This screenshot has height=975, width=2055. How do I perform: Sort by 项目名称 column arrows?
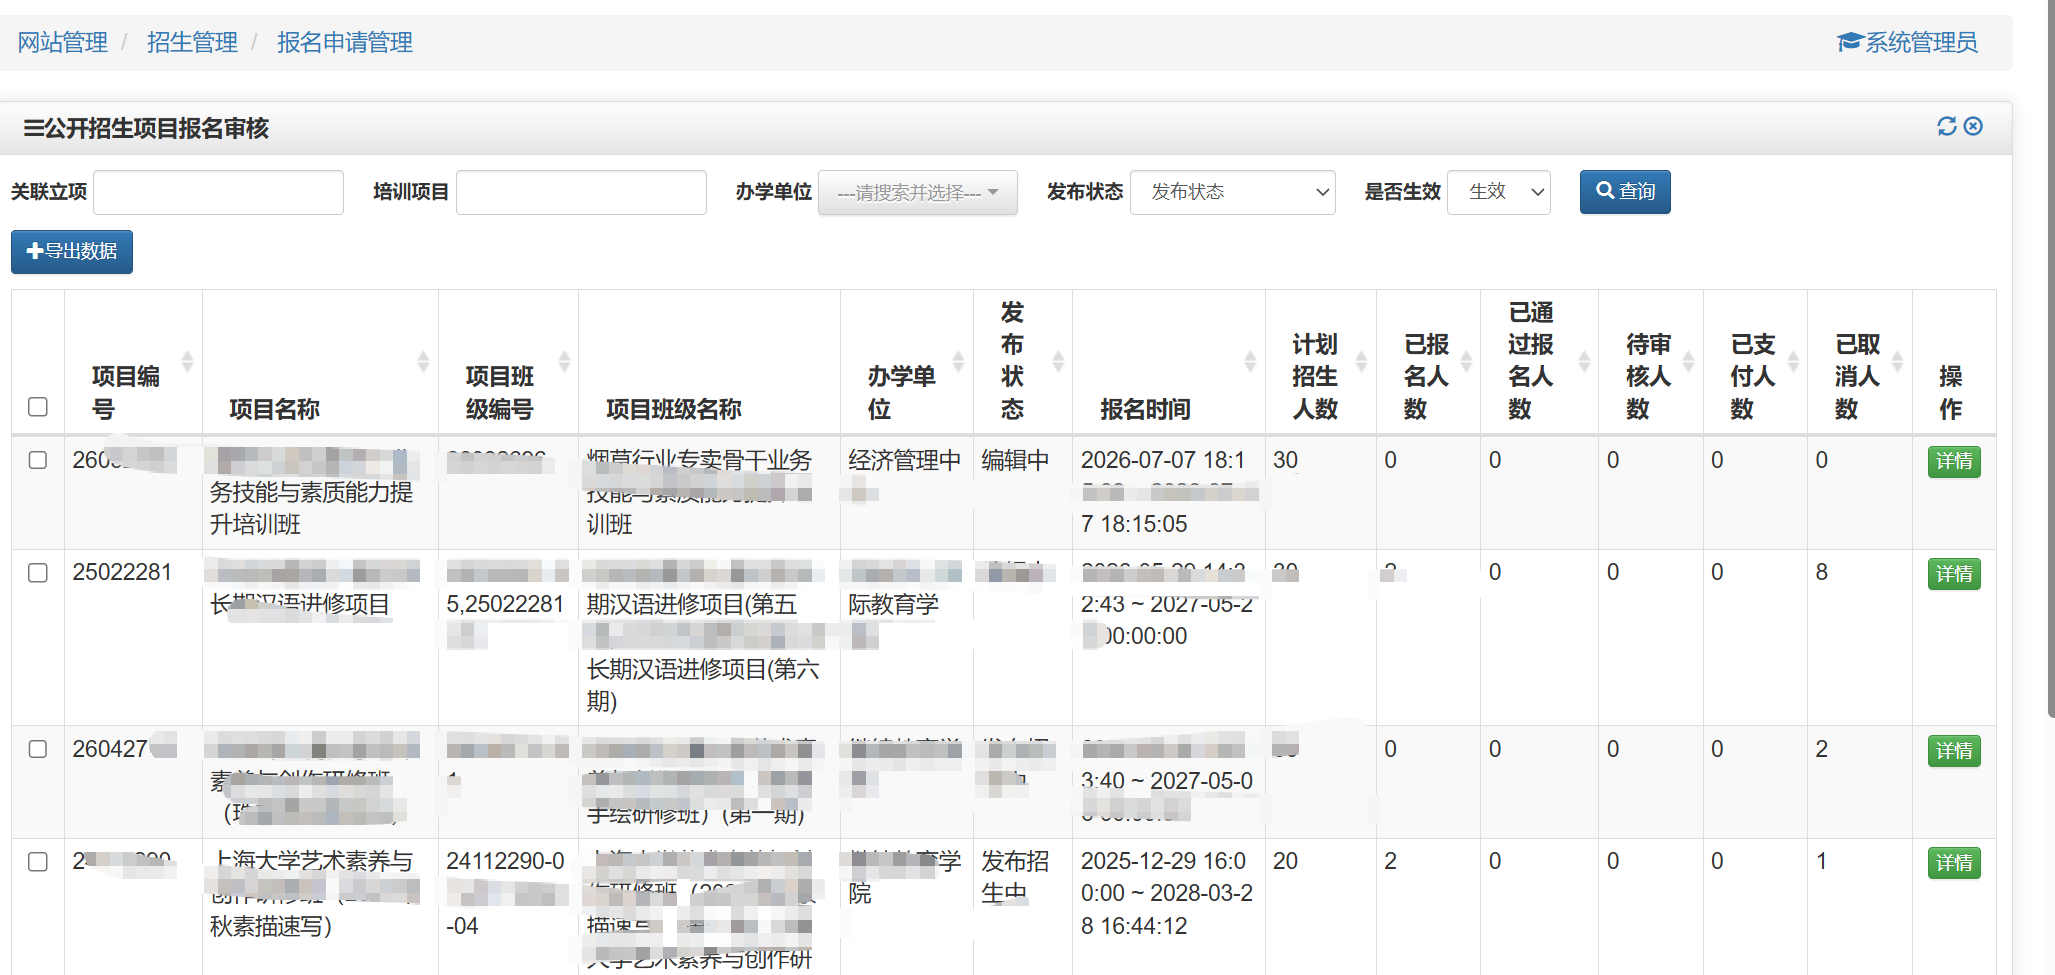[x=423, y=361]
